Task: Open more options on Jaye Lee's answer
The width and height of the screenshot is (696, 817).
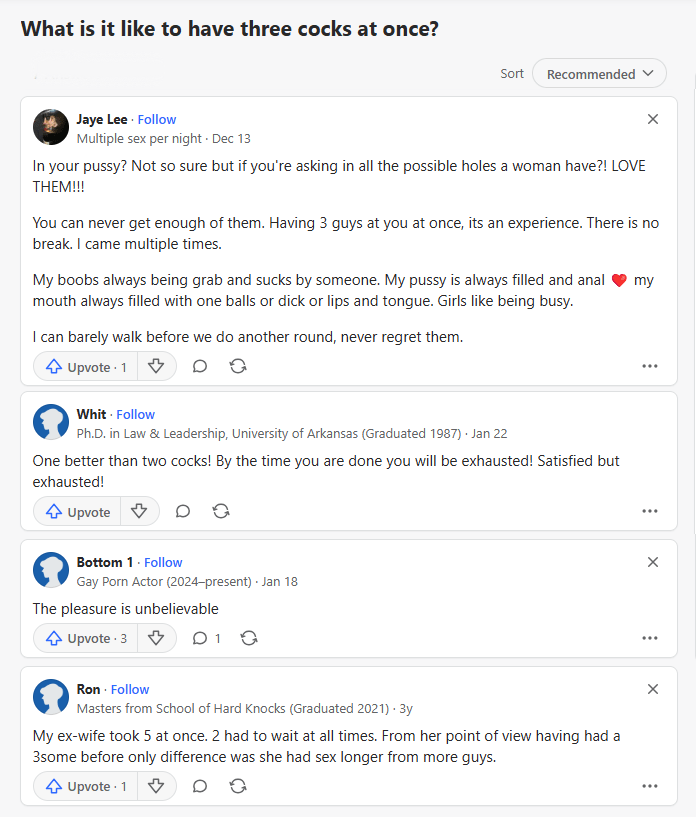Action: 650,366
